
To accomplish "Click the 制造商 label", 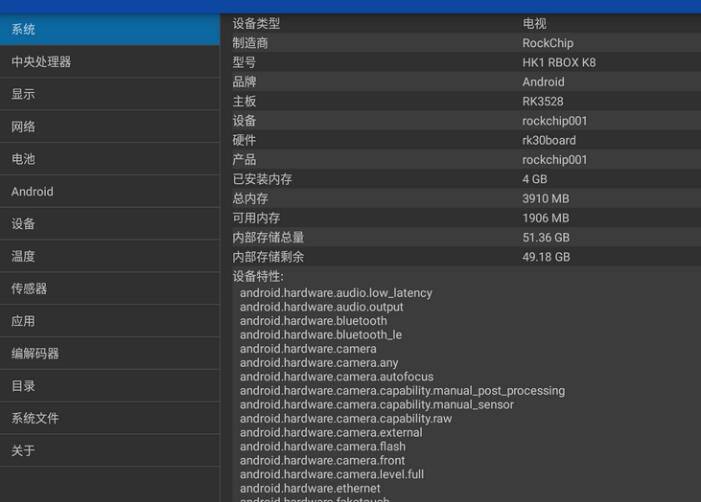I will [x=250, y=43].
